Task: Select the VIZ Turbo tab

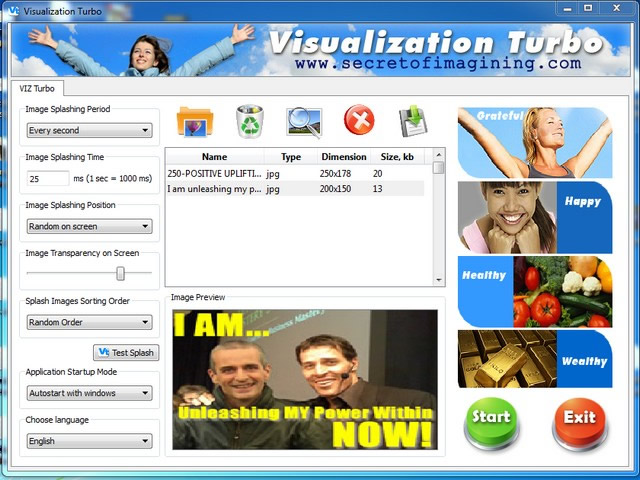Action: pos(37,89)
